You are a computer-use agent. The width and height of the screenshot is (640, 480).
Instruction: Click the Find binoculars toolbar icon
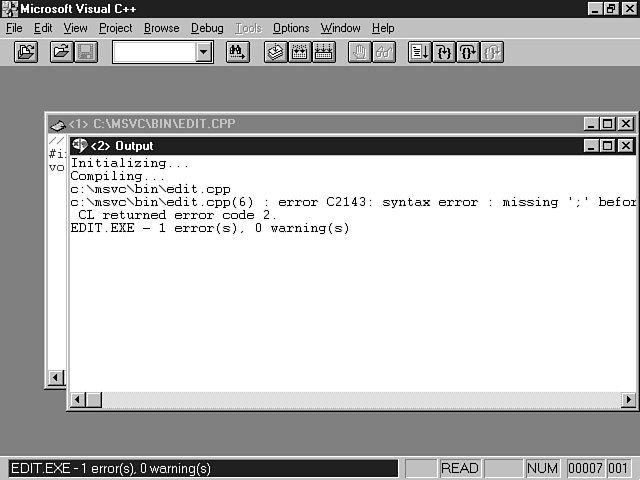pos(237,52)
